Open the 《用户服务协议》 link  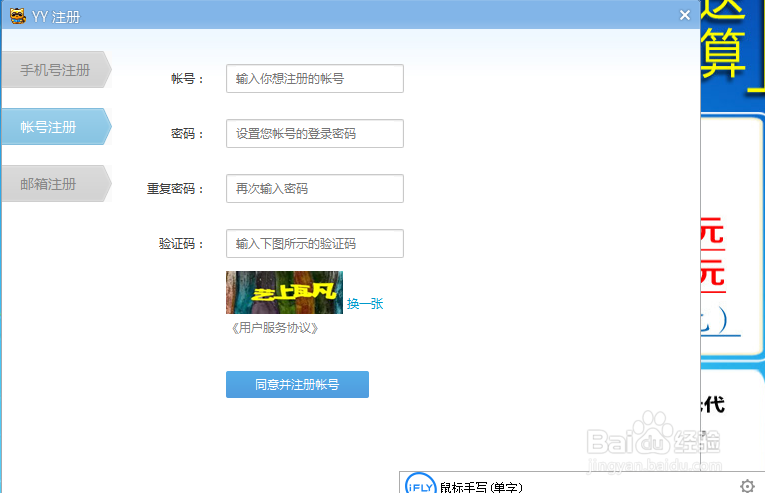click(275, 328)
